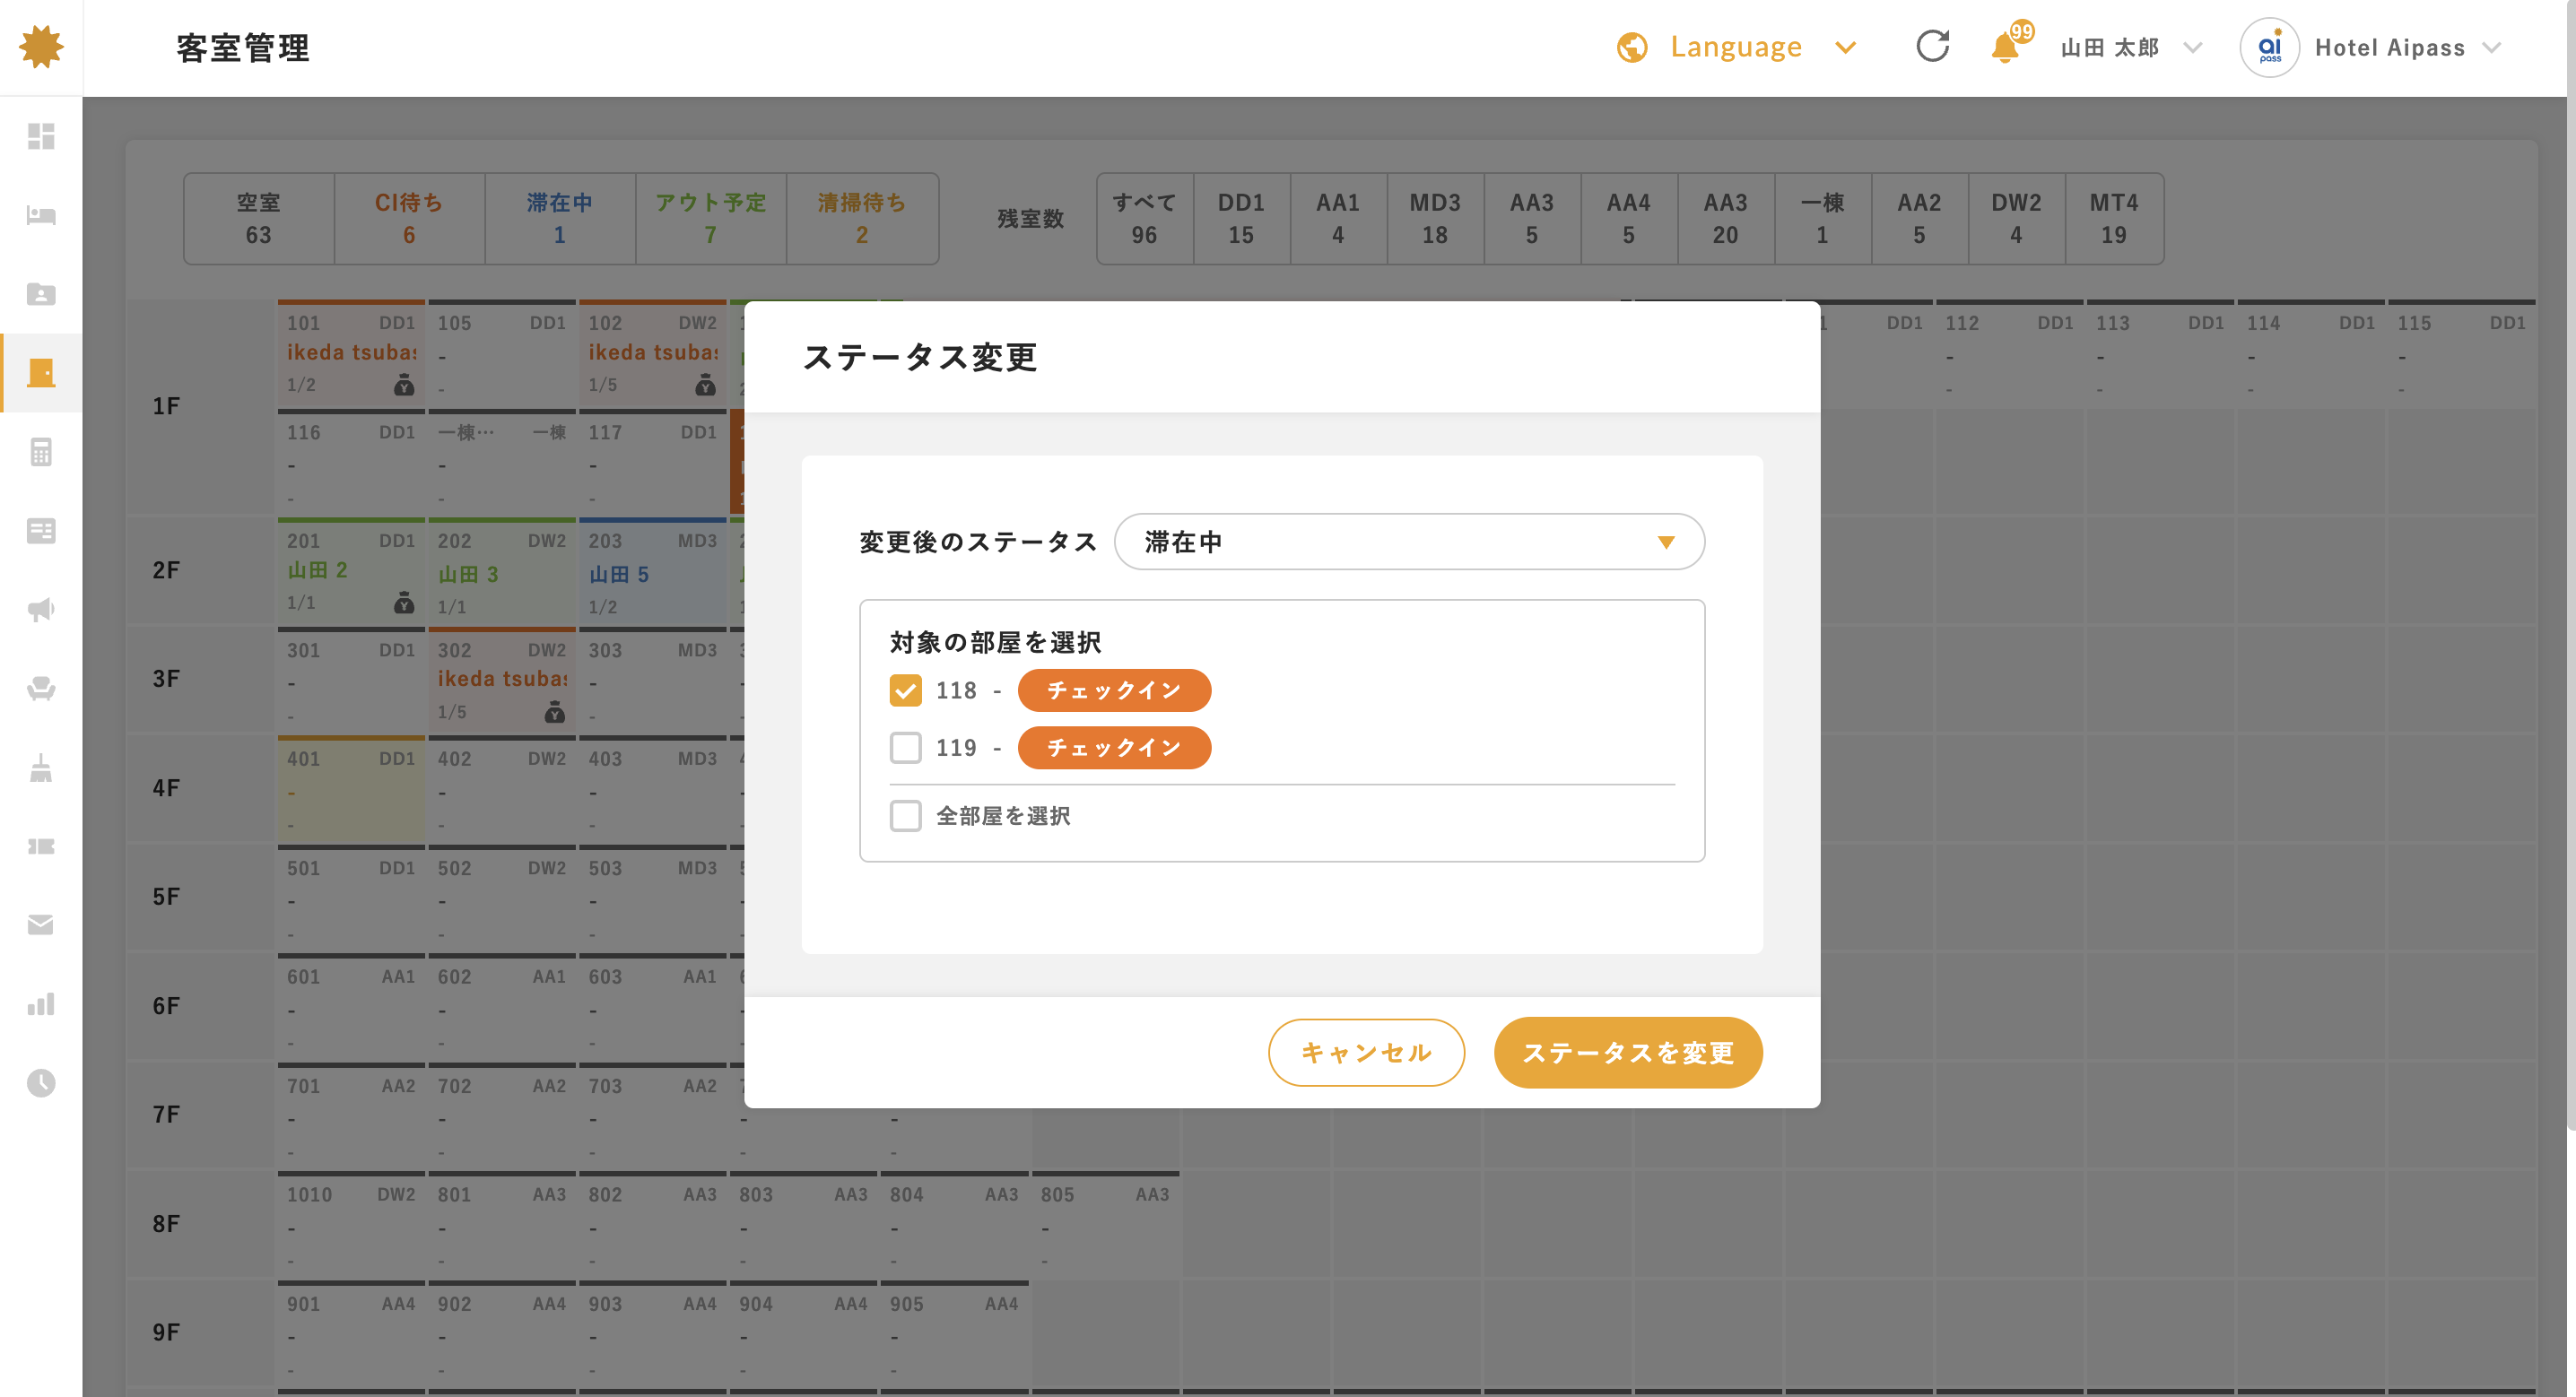Select the room door icon in sidebar
Viewport: 2576px width, 1397px height.
(x=41, y=373)
